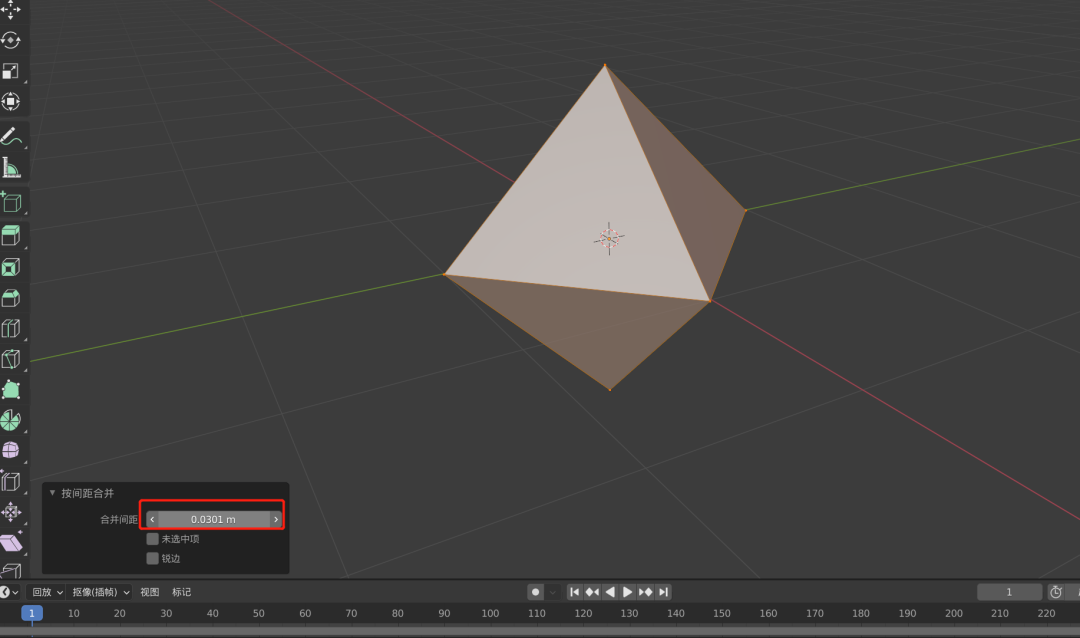Open the 回放 dropdown
1080x638 pixels.
(47, 592)
